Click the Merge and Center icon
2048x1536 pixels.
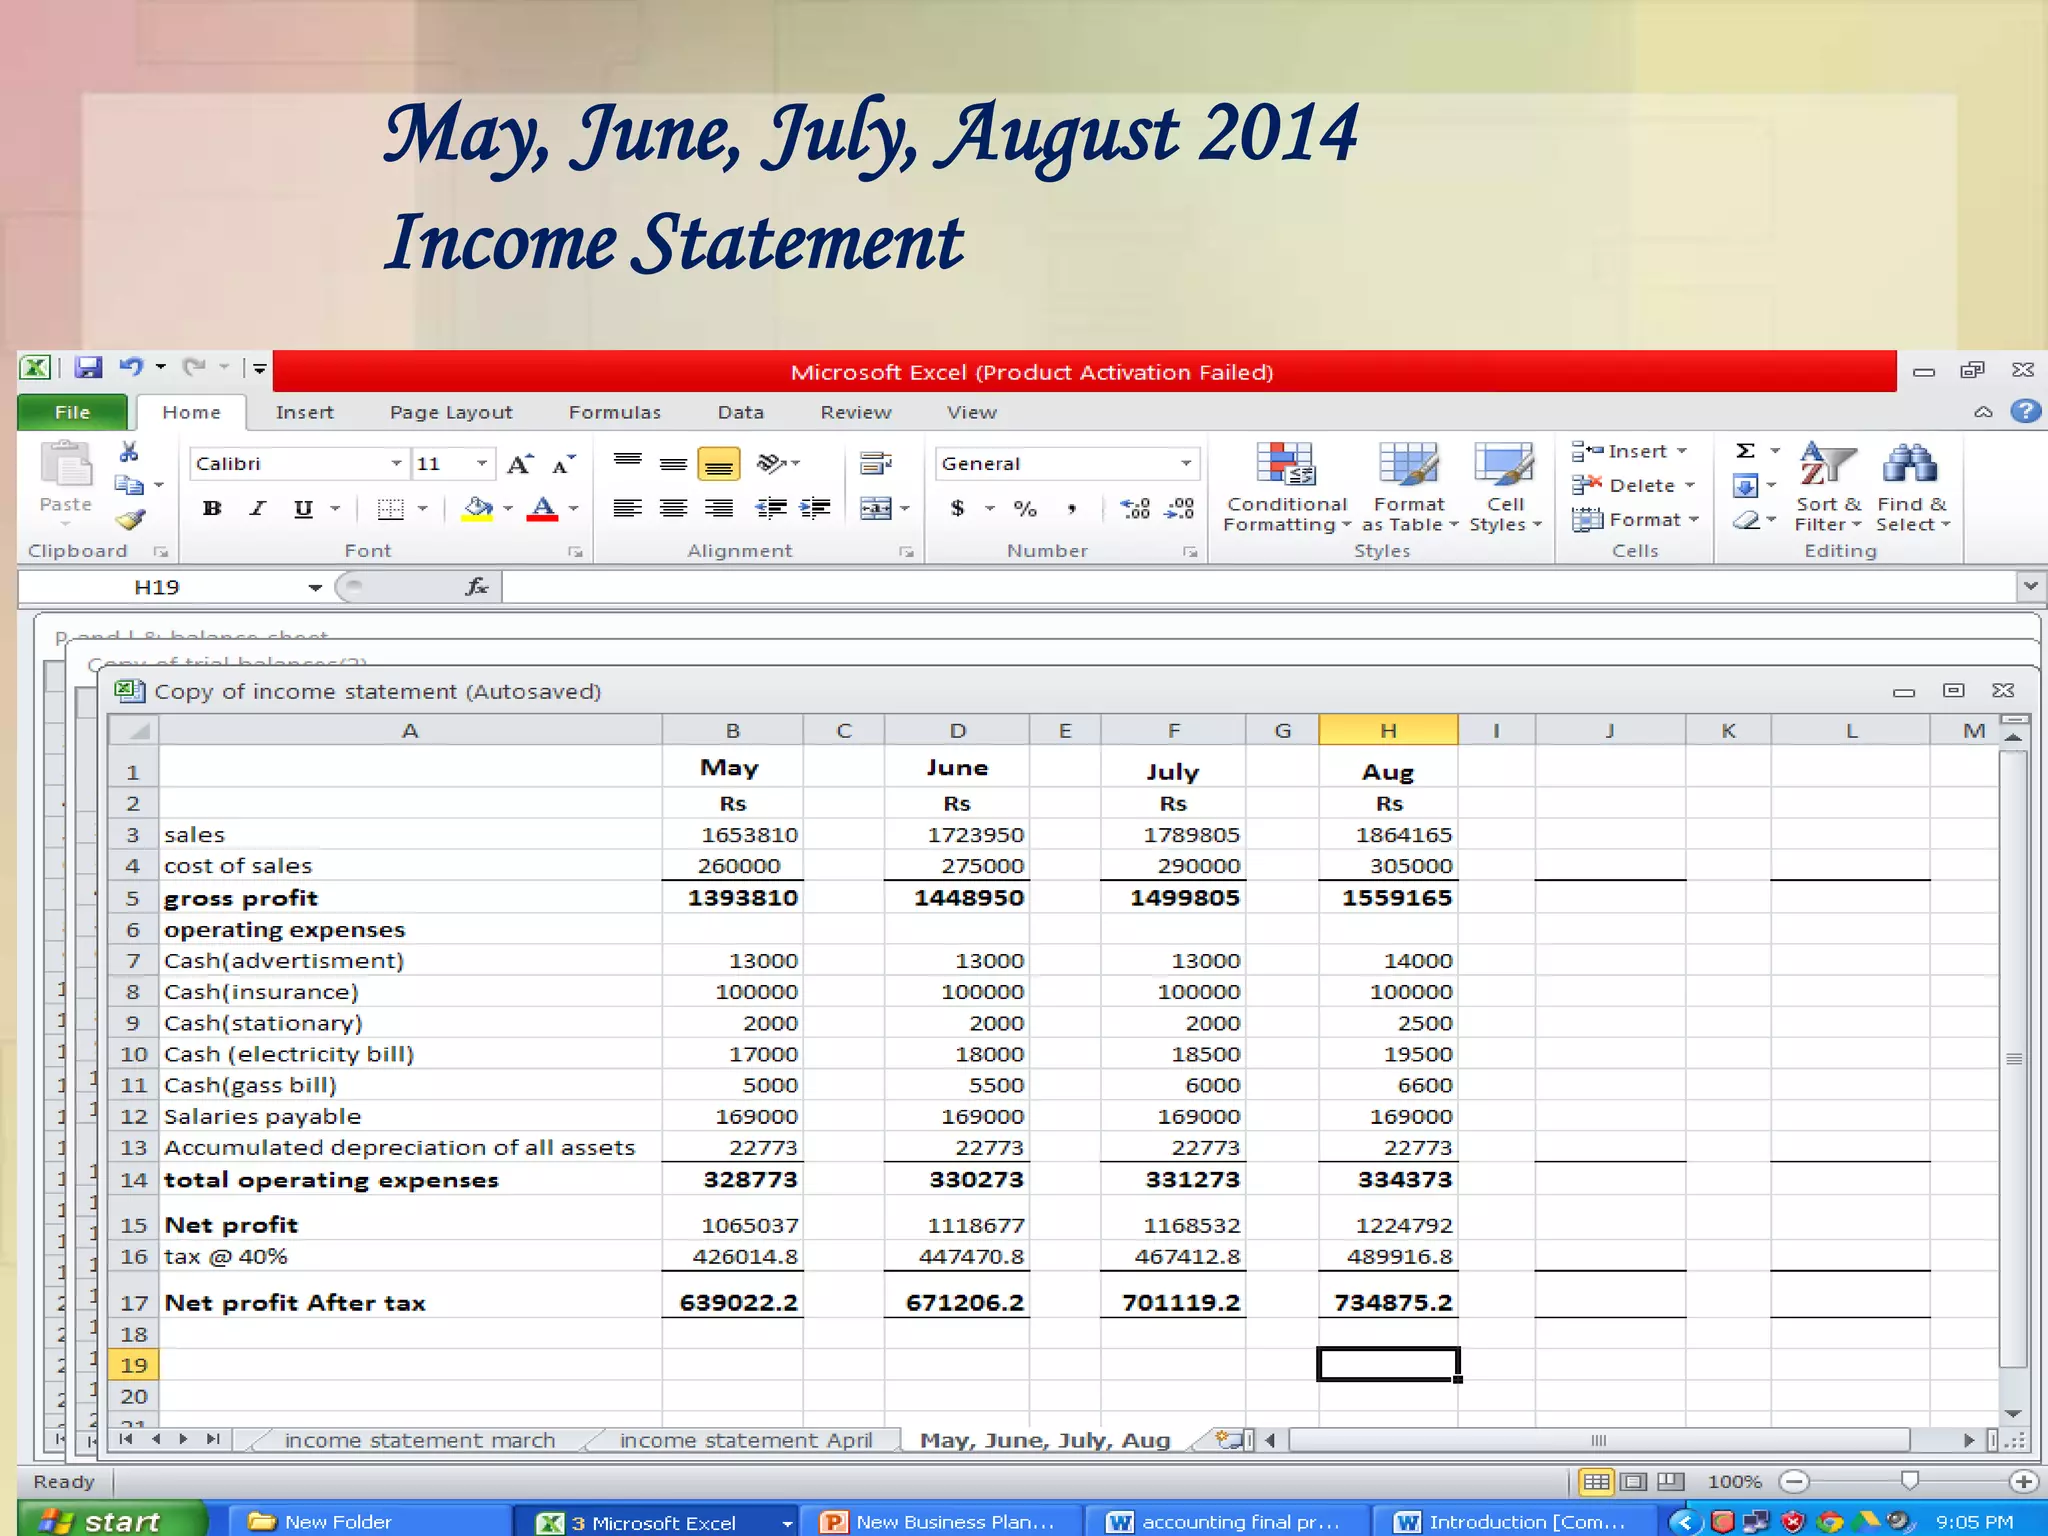pyautogui.click(x=876, y=509)
